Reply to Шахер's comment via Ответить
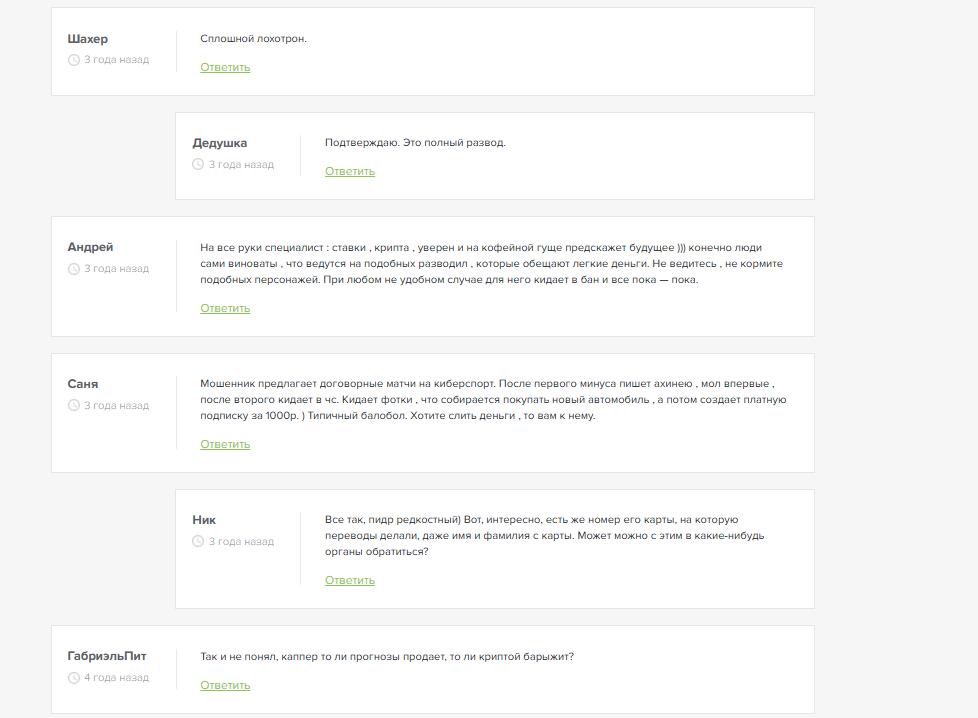The height and width of the screenshot is (718, 978). click(225, 67)
